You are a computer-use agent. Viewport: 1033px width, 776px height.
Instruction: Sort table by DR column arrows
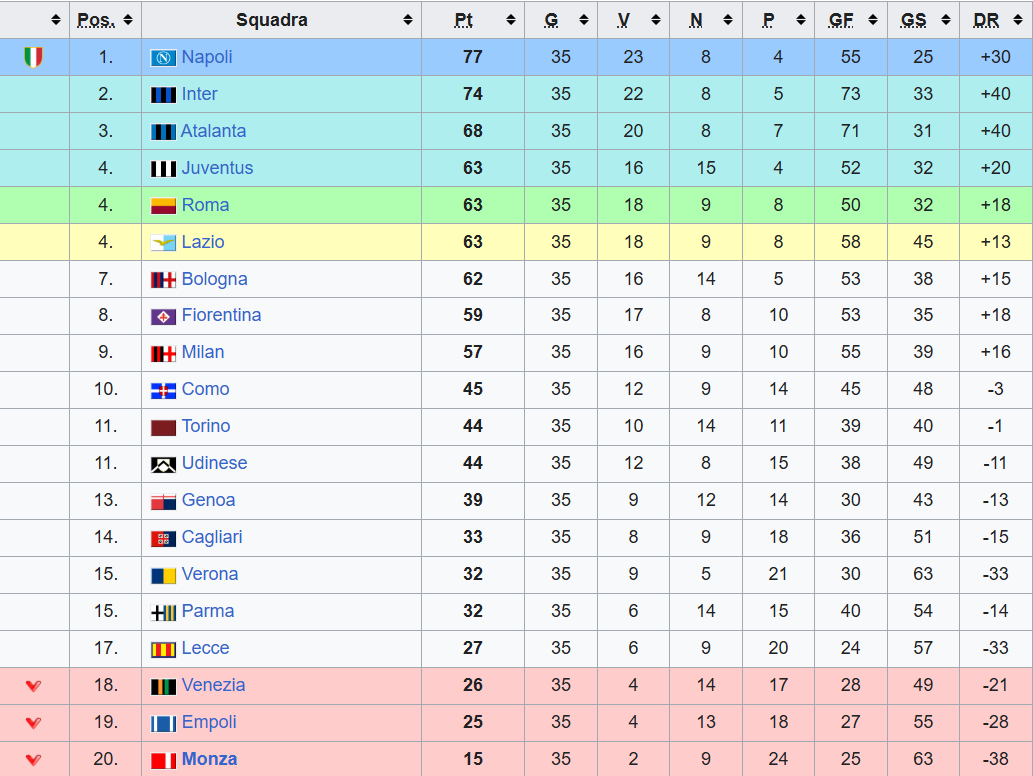click(x=1018, y=20)
